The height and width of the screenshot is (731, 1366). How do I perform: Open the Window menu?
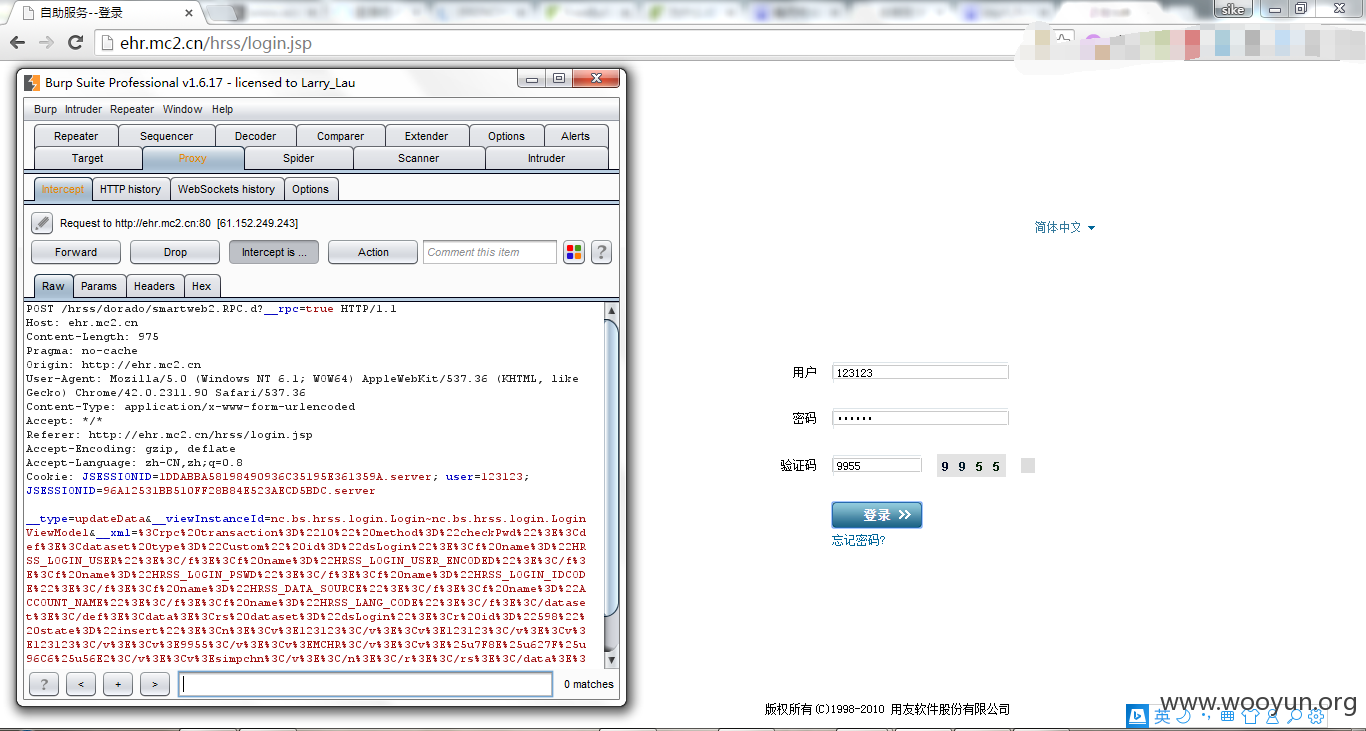tap(182, 109)
